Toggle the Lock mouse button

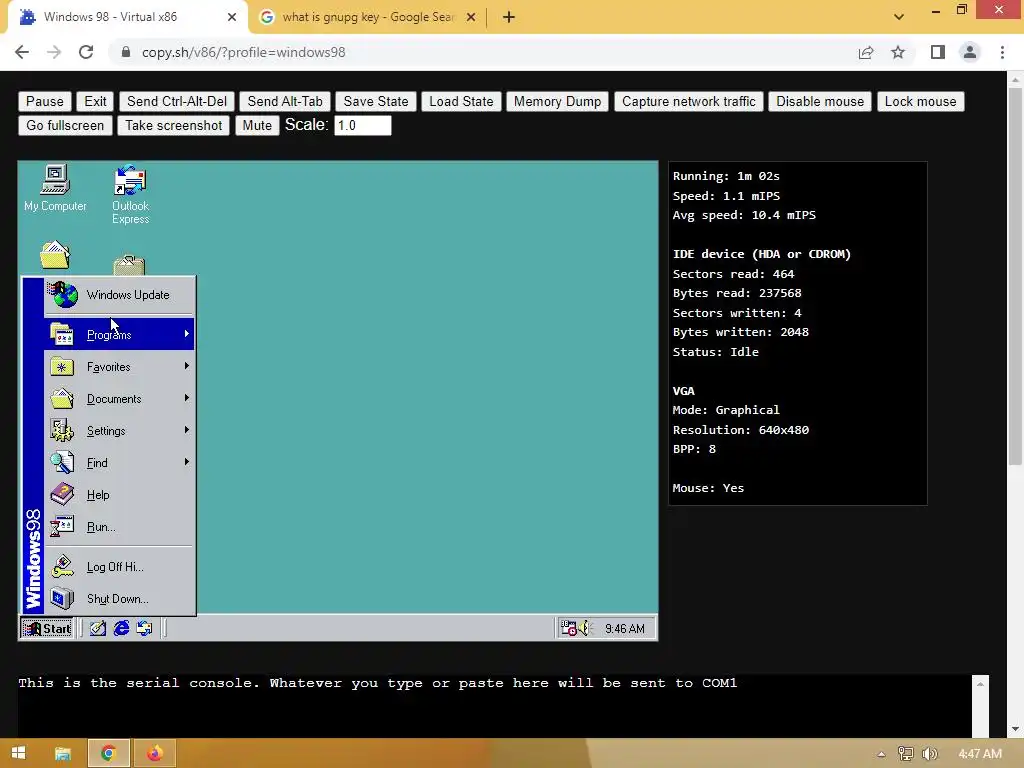tap(920, 101)
